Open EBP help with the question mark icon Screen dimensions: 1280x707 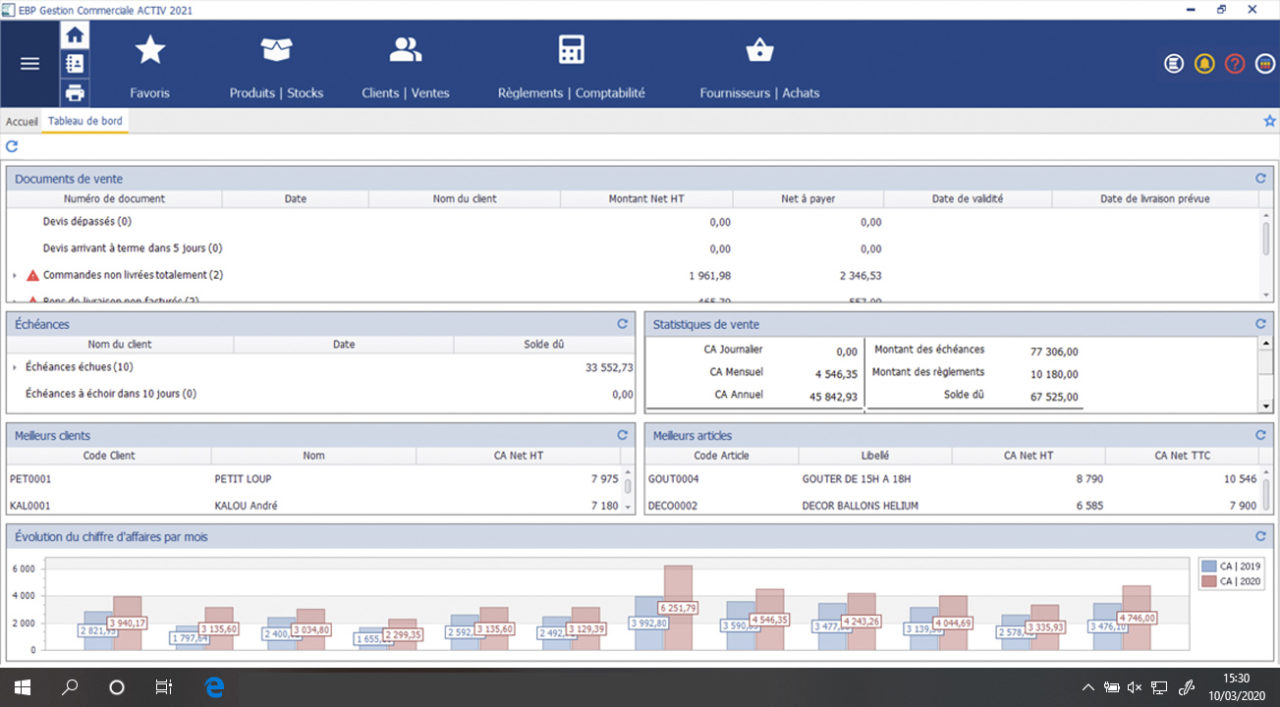point(1234,62)
